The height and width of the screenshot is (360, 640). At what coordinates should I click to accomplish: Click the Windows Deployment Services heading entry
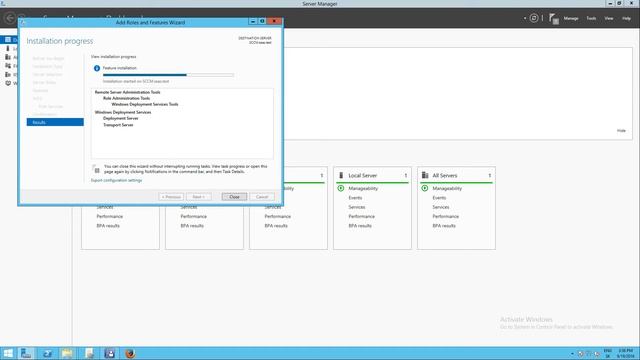click(x=123, y=112)
